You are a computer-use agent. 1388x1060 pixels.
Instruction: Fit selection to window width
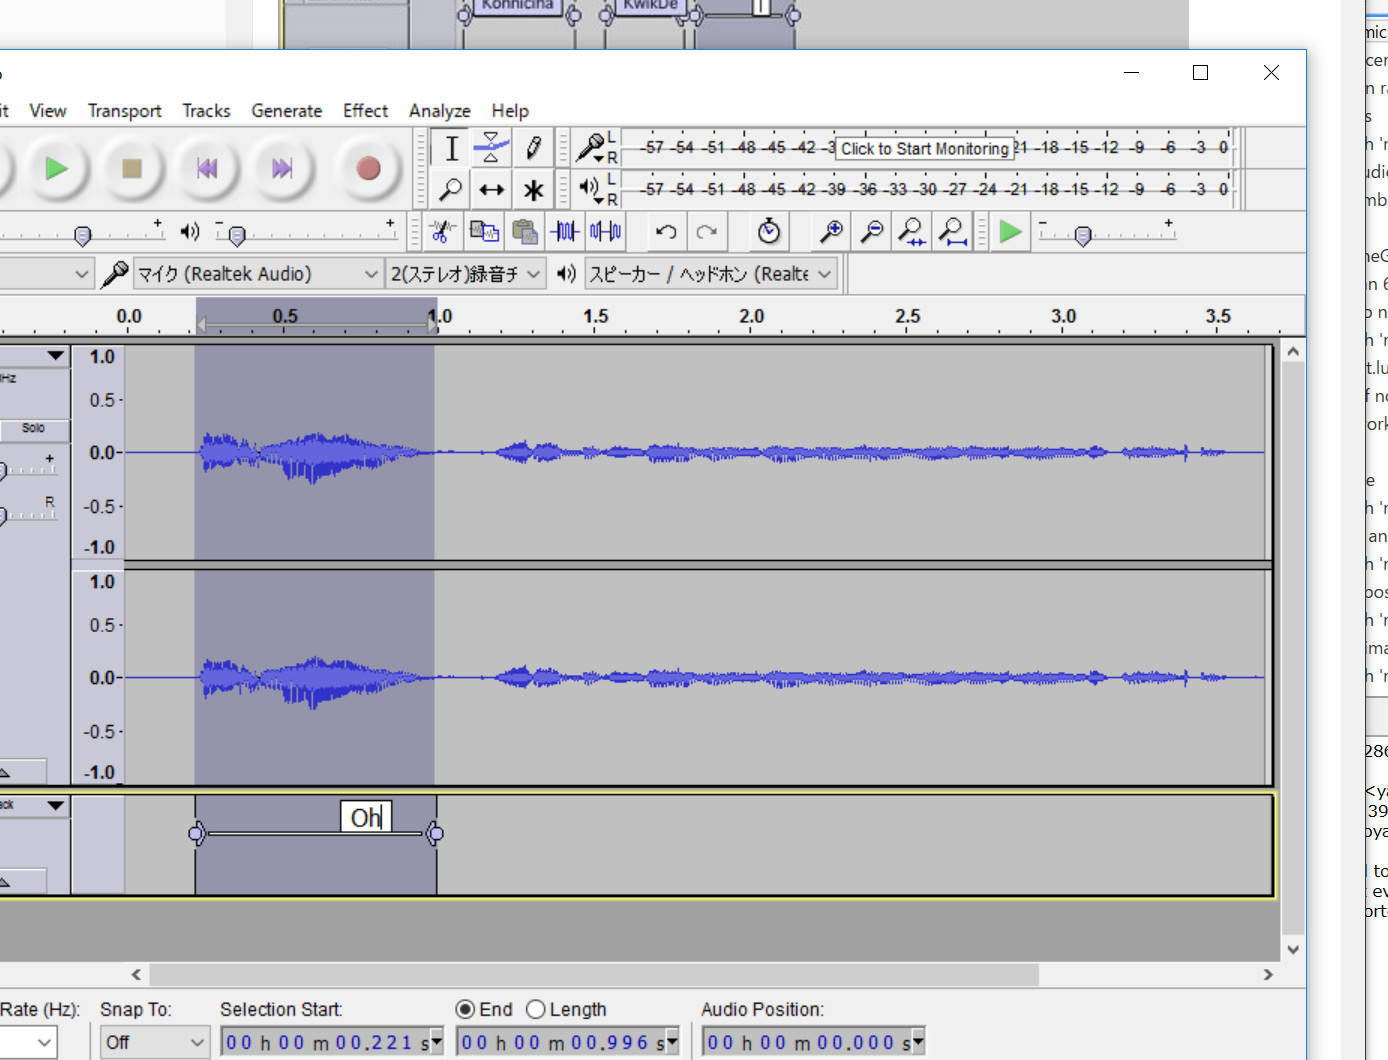tap(912, 232)
